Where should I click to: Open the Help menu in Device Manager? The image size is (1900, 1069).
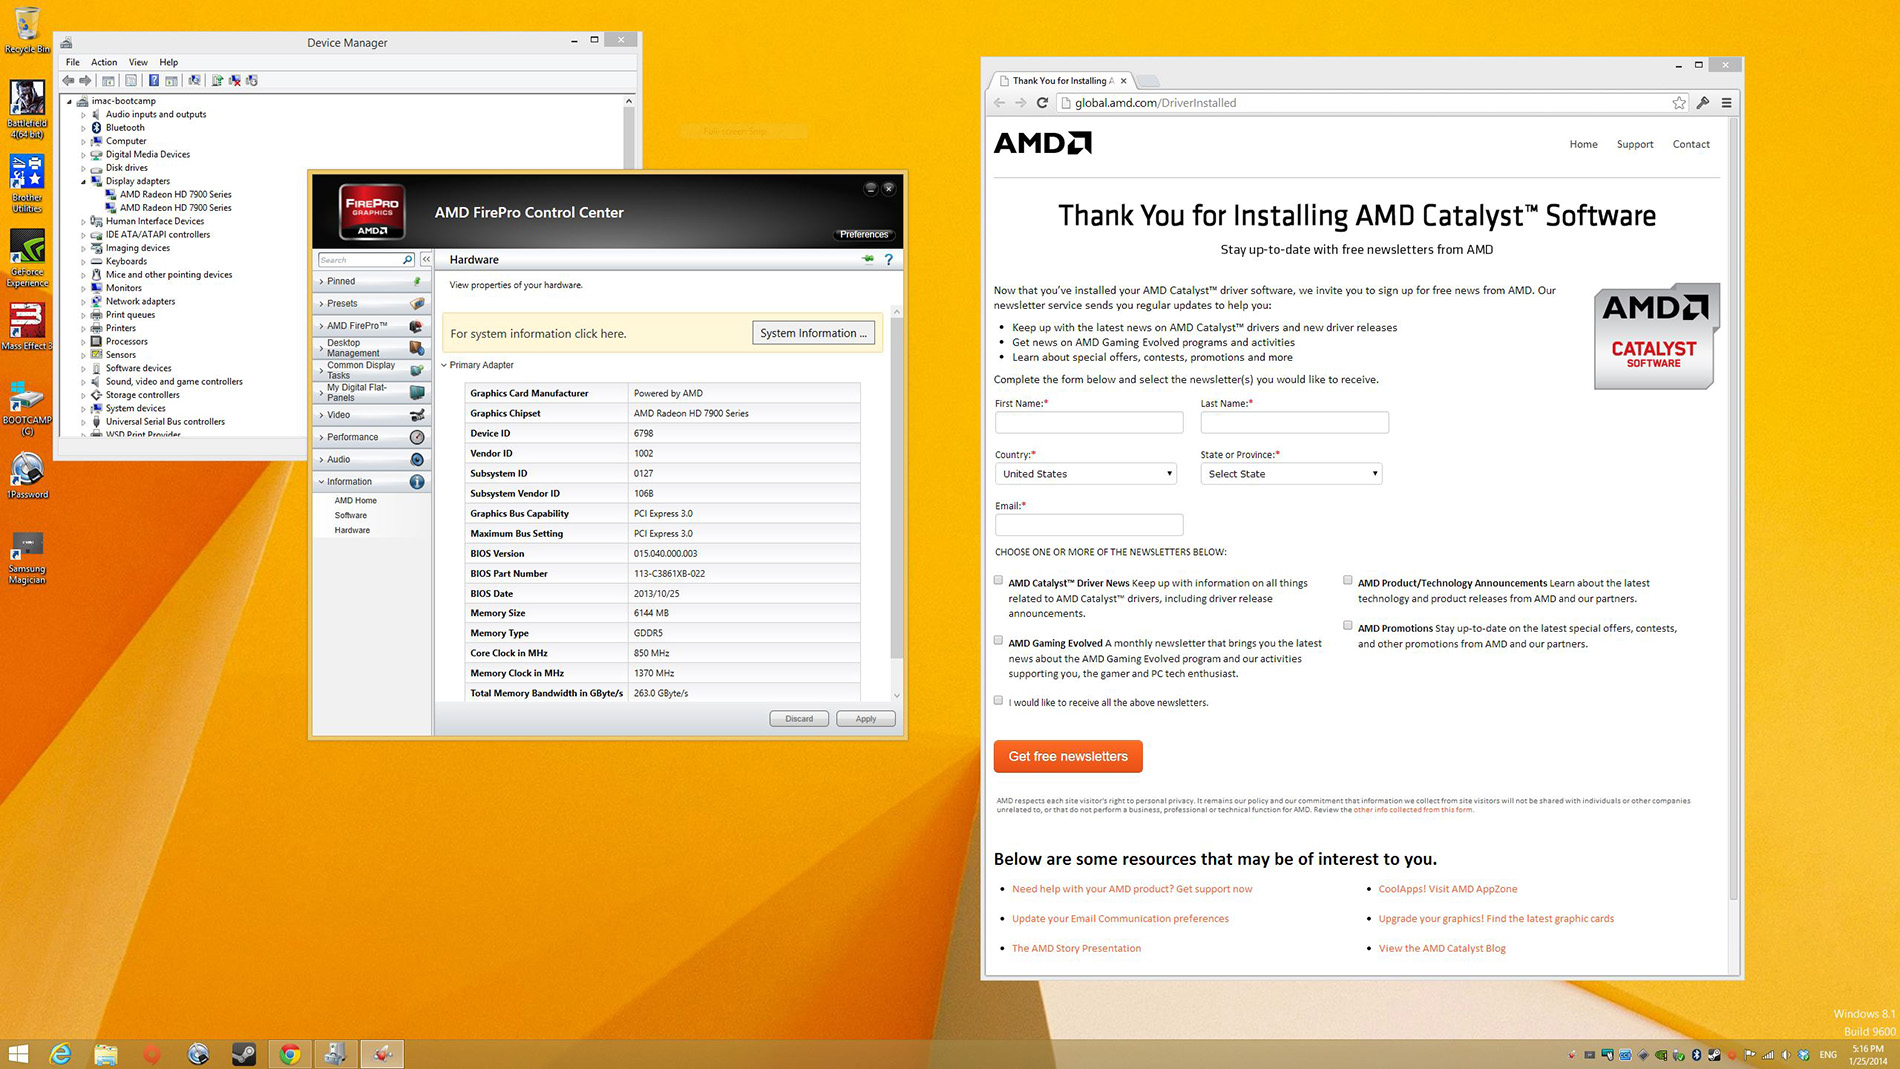pos(169,62)
